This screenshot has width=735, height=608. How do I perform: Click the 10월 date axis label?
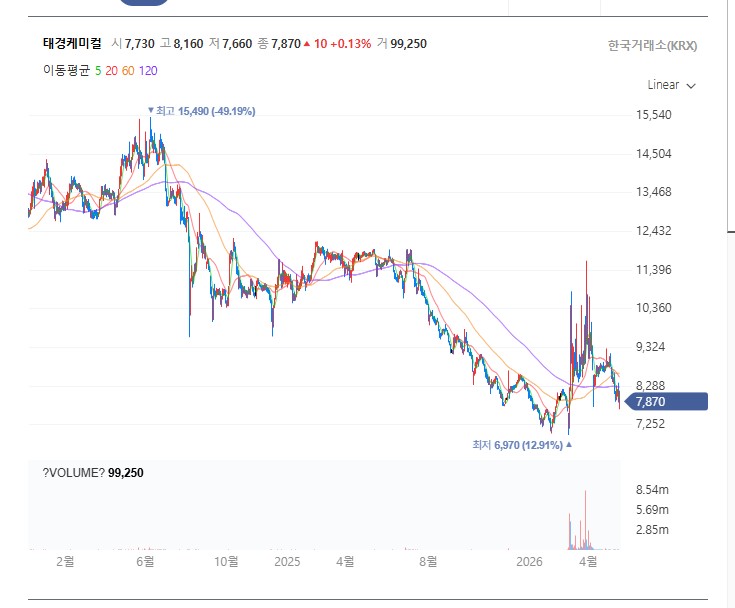pyautogui.click(x=226, y=561)
